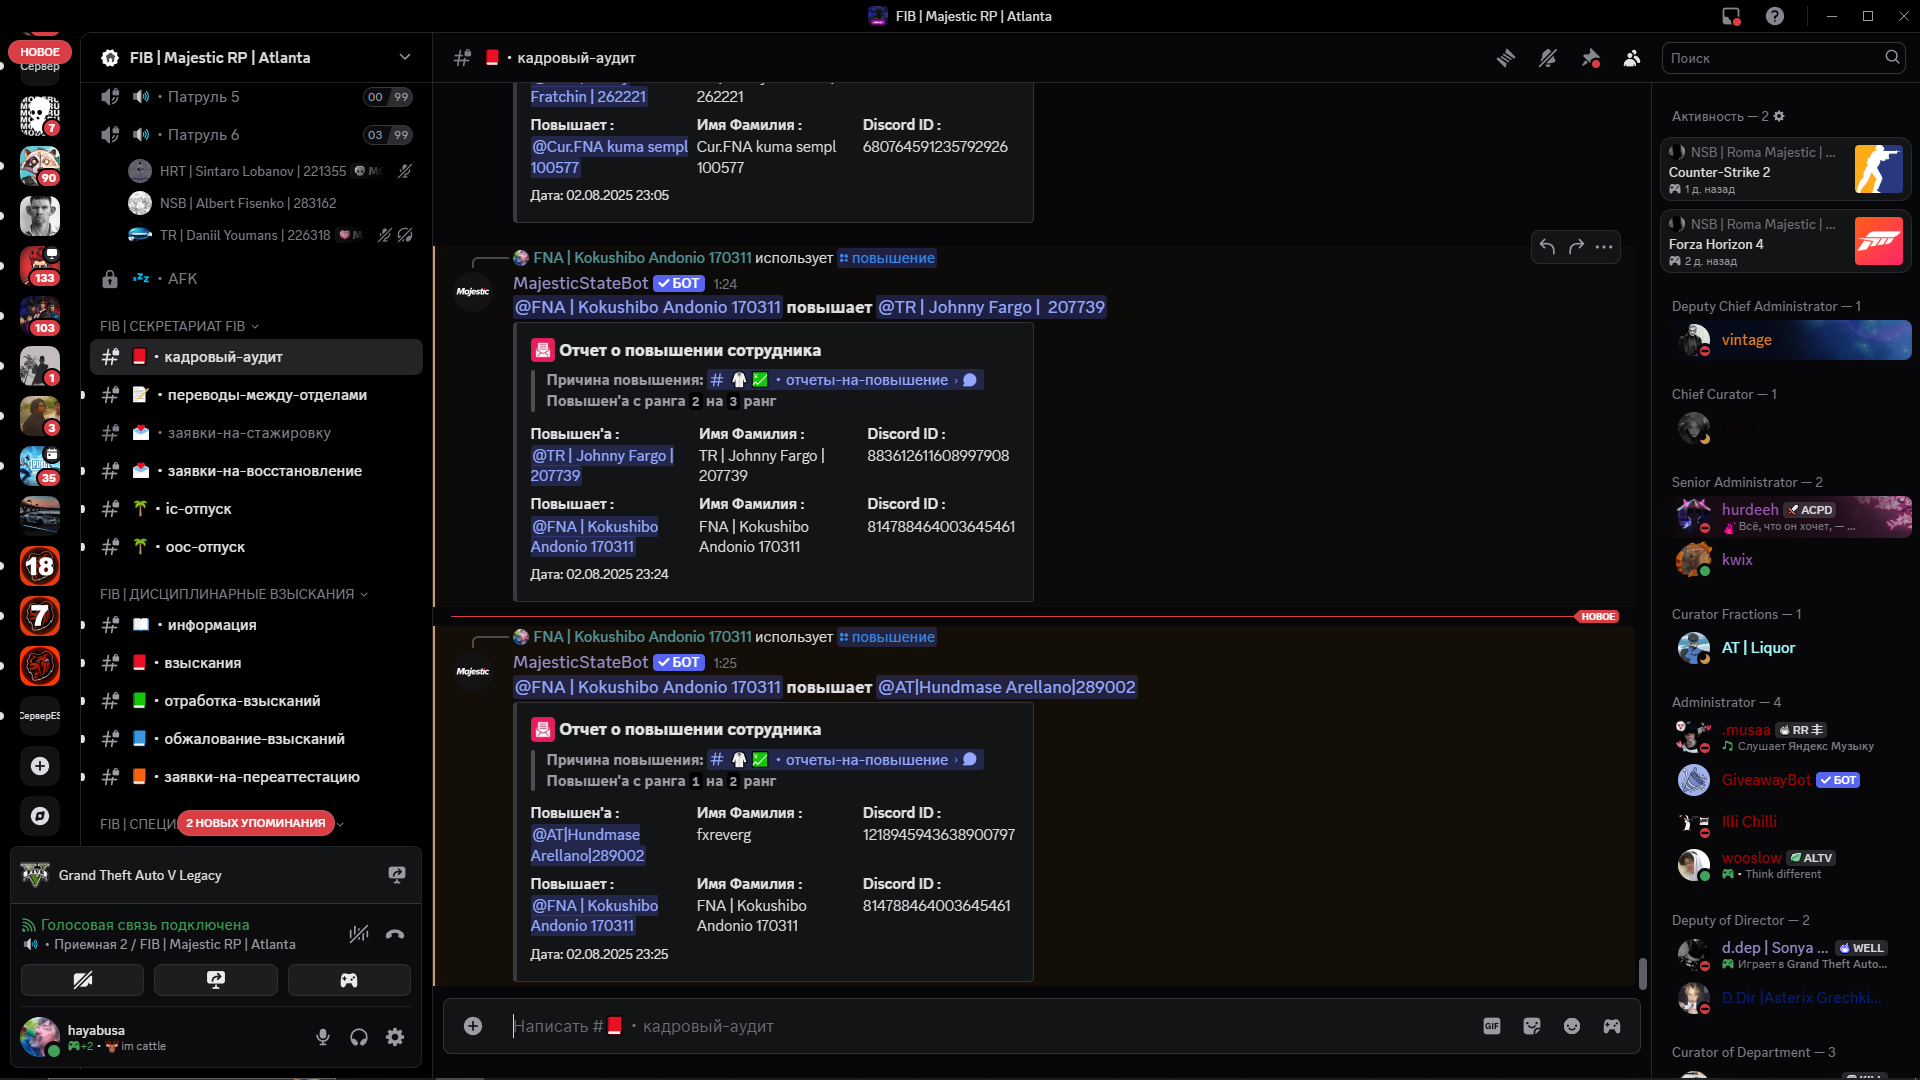Open the заявки-на-восстановление channel
The image size is (1920, 1080).
click(257, 471)
